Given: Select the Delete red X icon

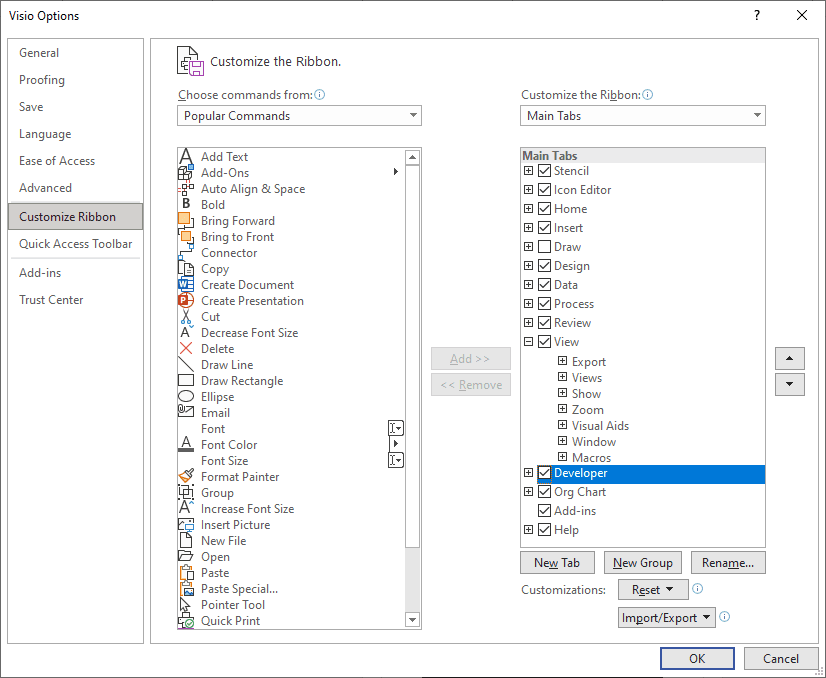Looking at the screenshot, I should [x=185, y=349].
